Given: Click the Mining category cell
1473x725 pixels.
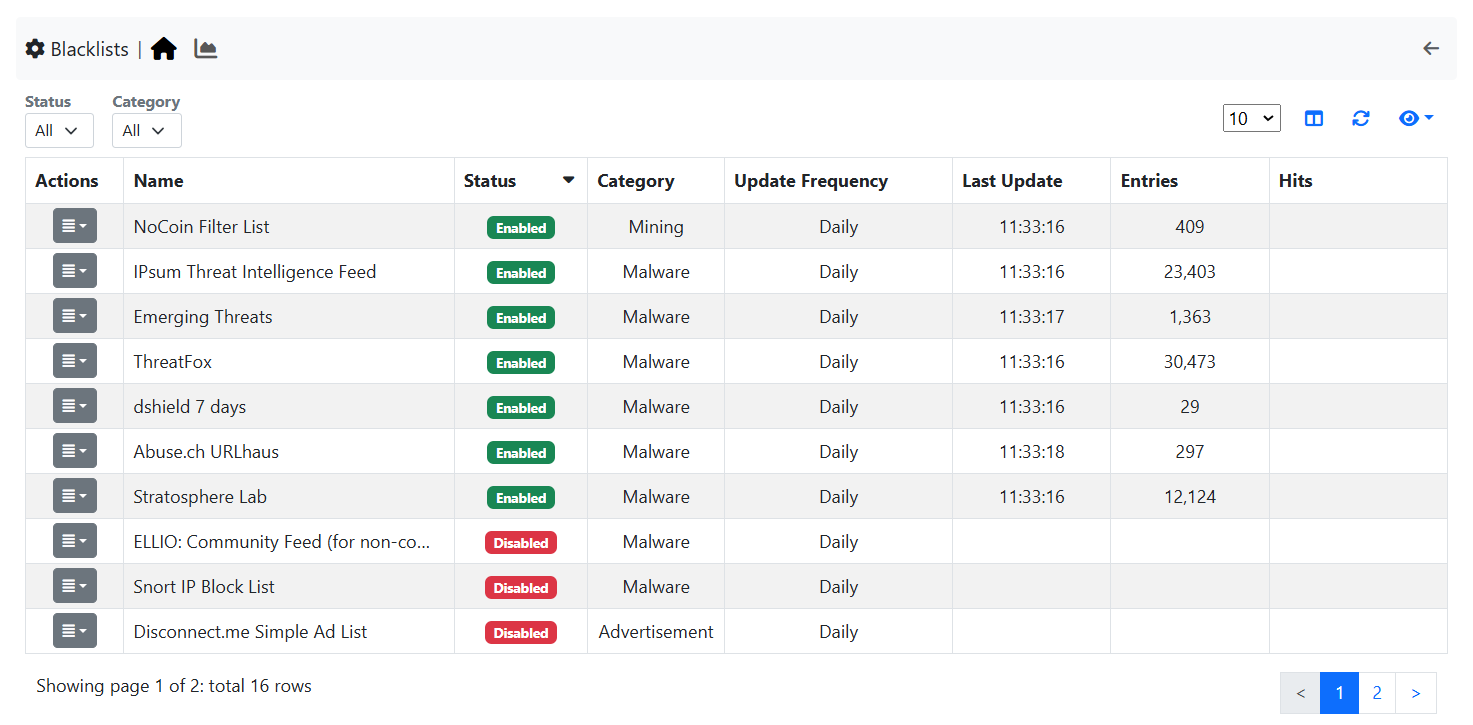Looking at the screenshot, I should [x=656, y=227].
